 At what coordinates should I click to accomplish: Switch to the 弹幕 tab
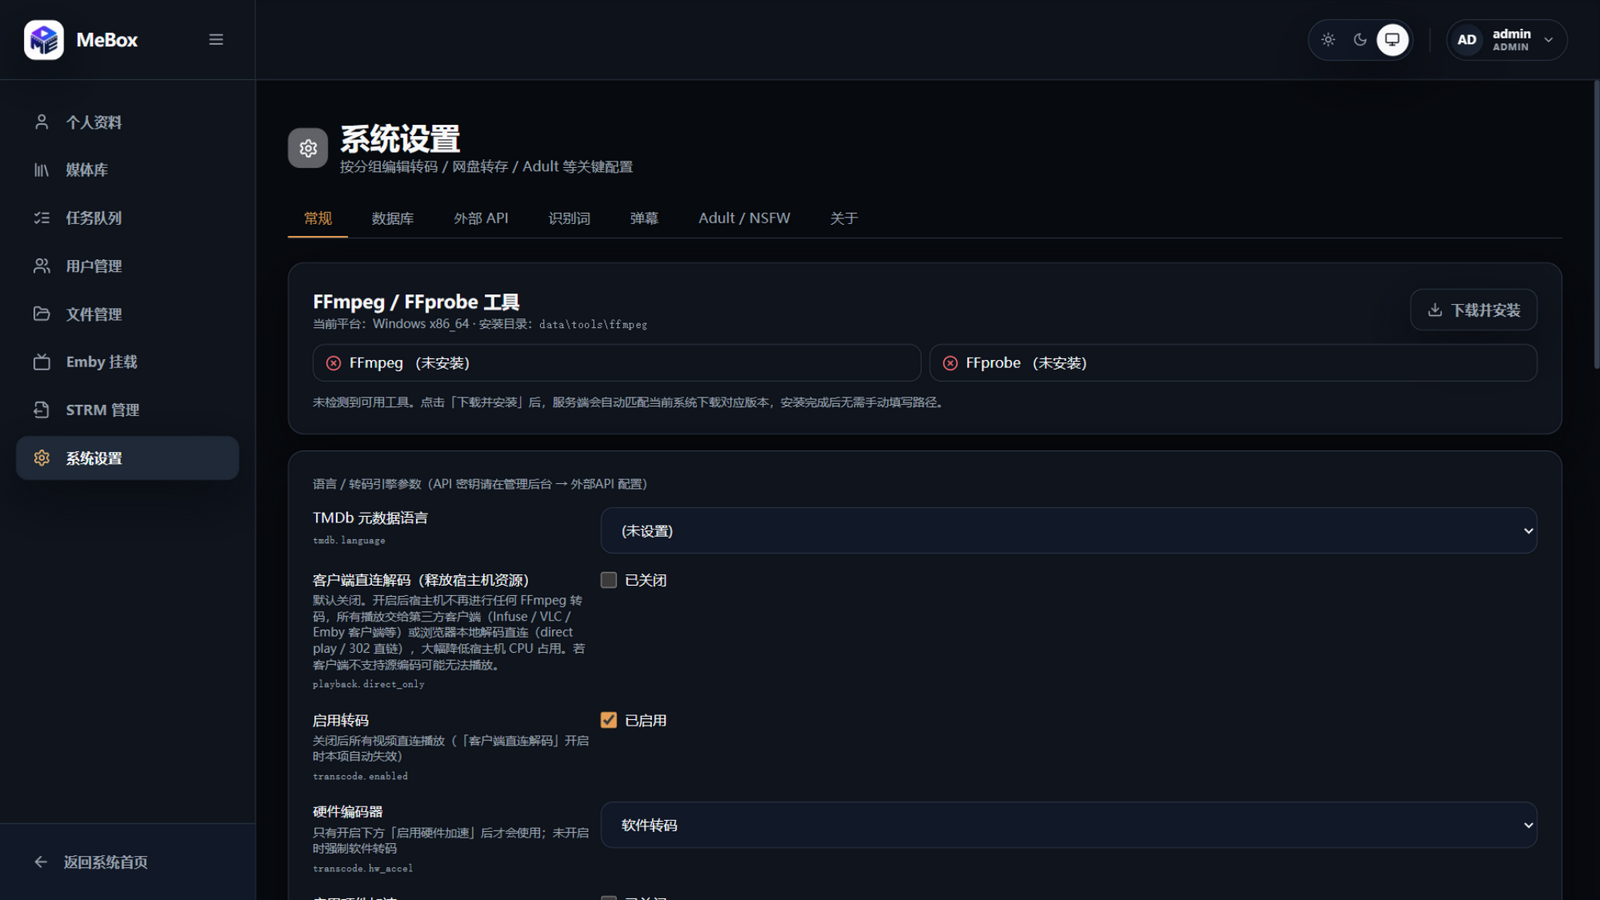644,218
